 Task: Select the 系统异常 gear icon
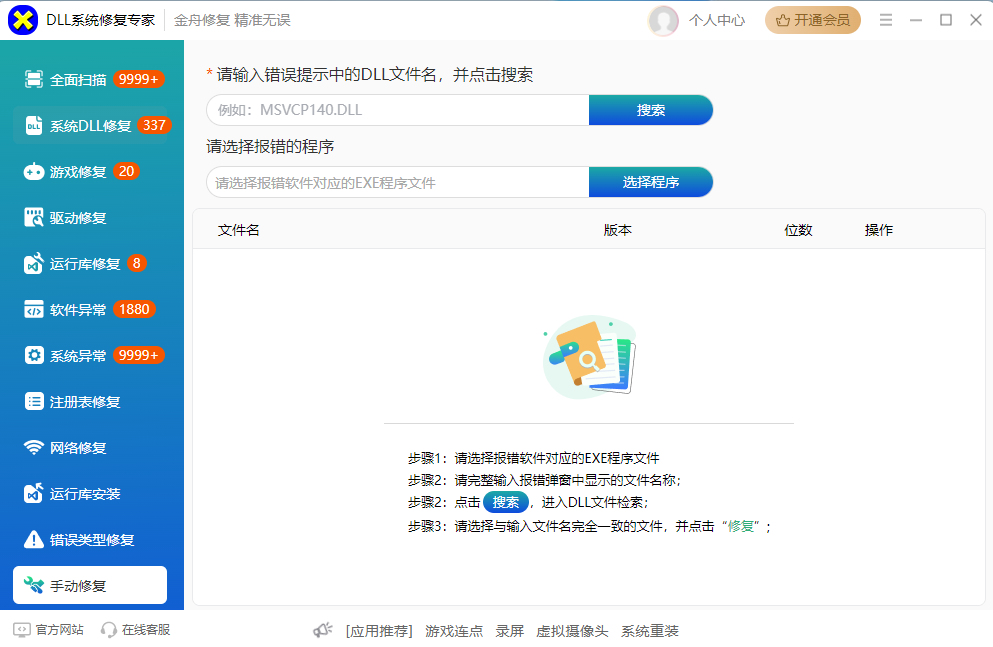[34, 356]
